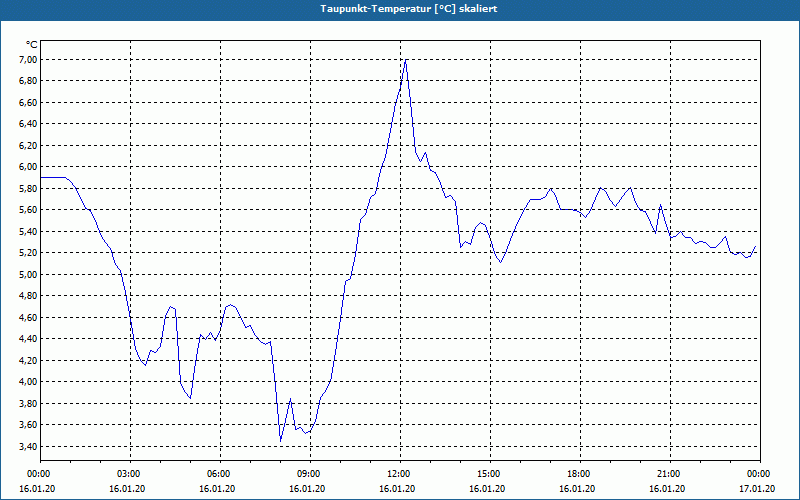Click the 00:00 label above 17.01.20
The height and width of the screenshot is (500, 800).
[x=760, y=473]
